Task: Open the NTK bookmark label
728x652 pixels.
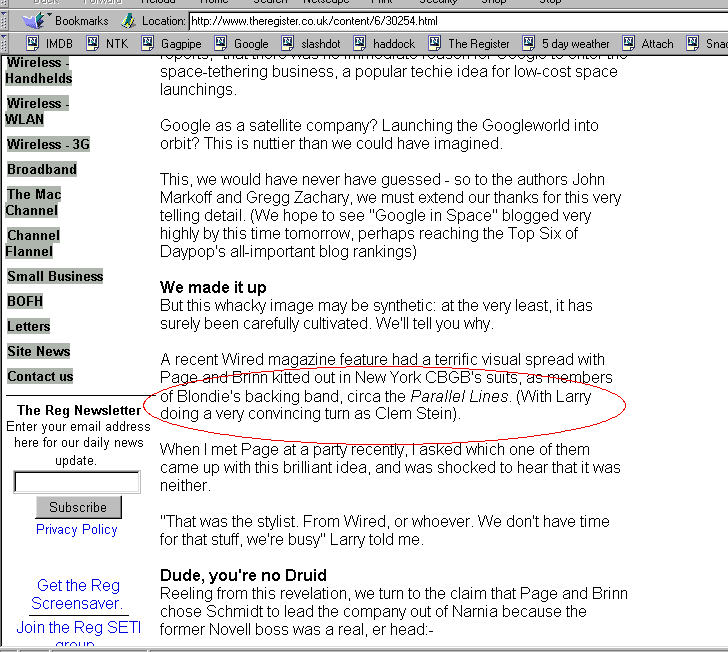Action: click(x=117, y=44)
